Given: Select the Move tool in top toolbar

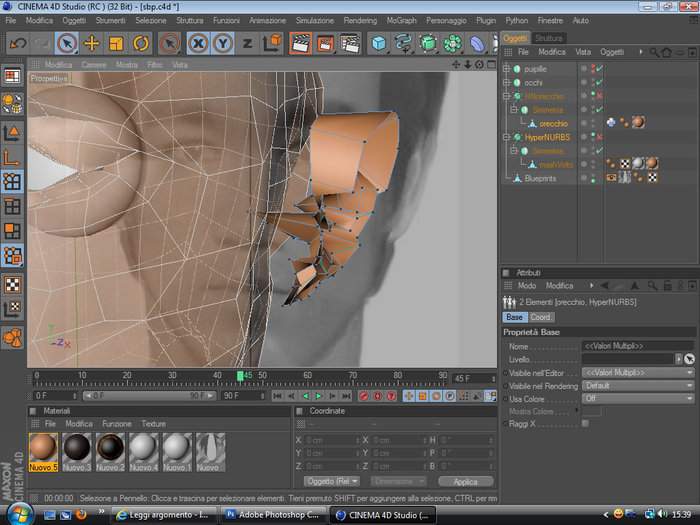Looking at the screenshot, I should (x=91, y=43).
